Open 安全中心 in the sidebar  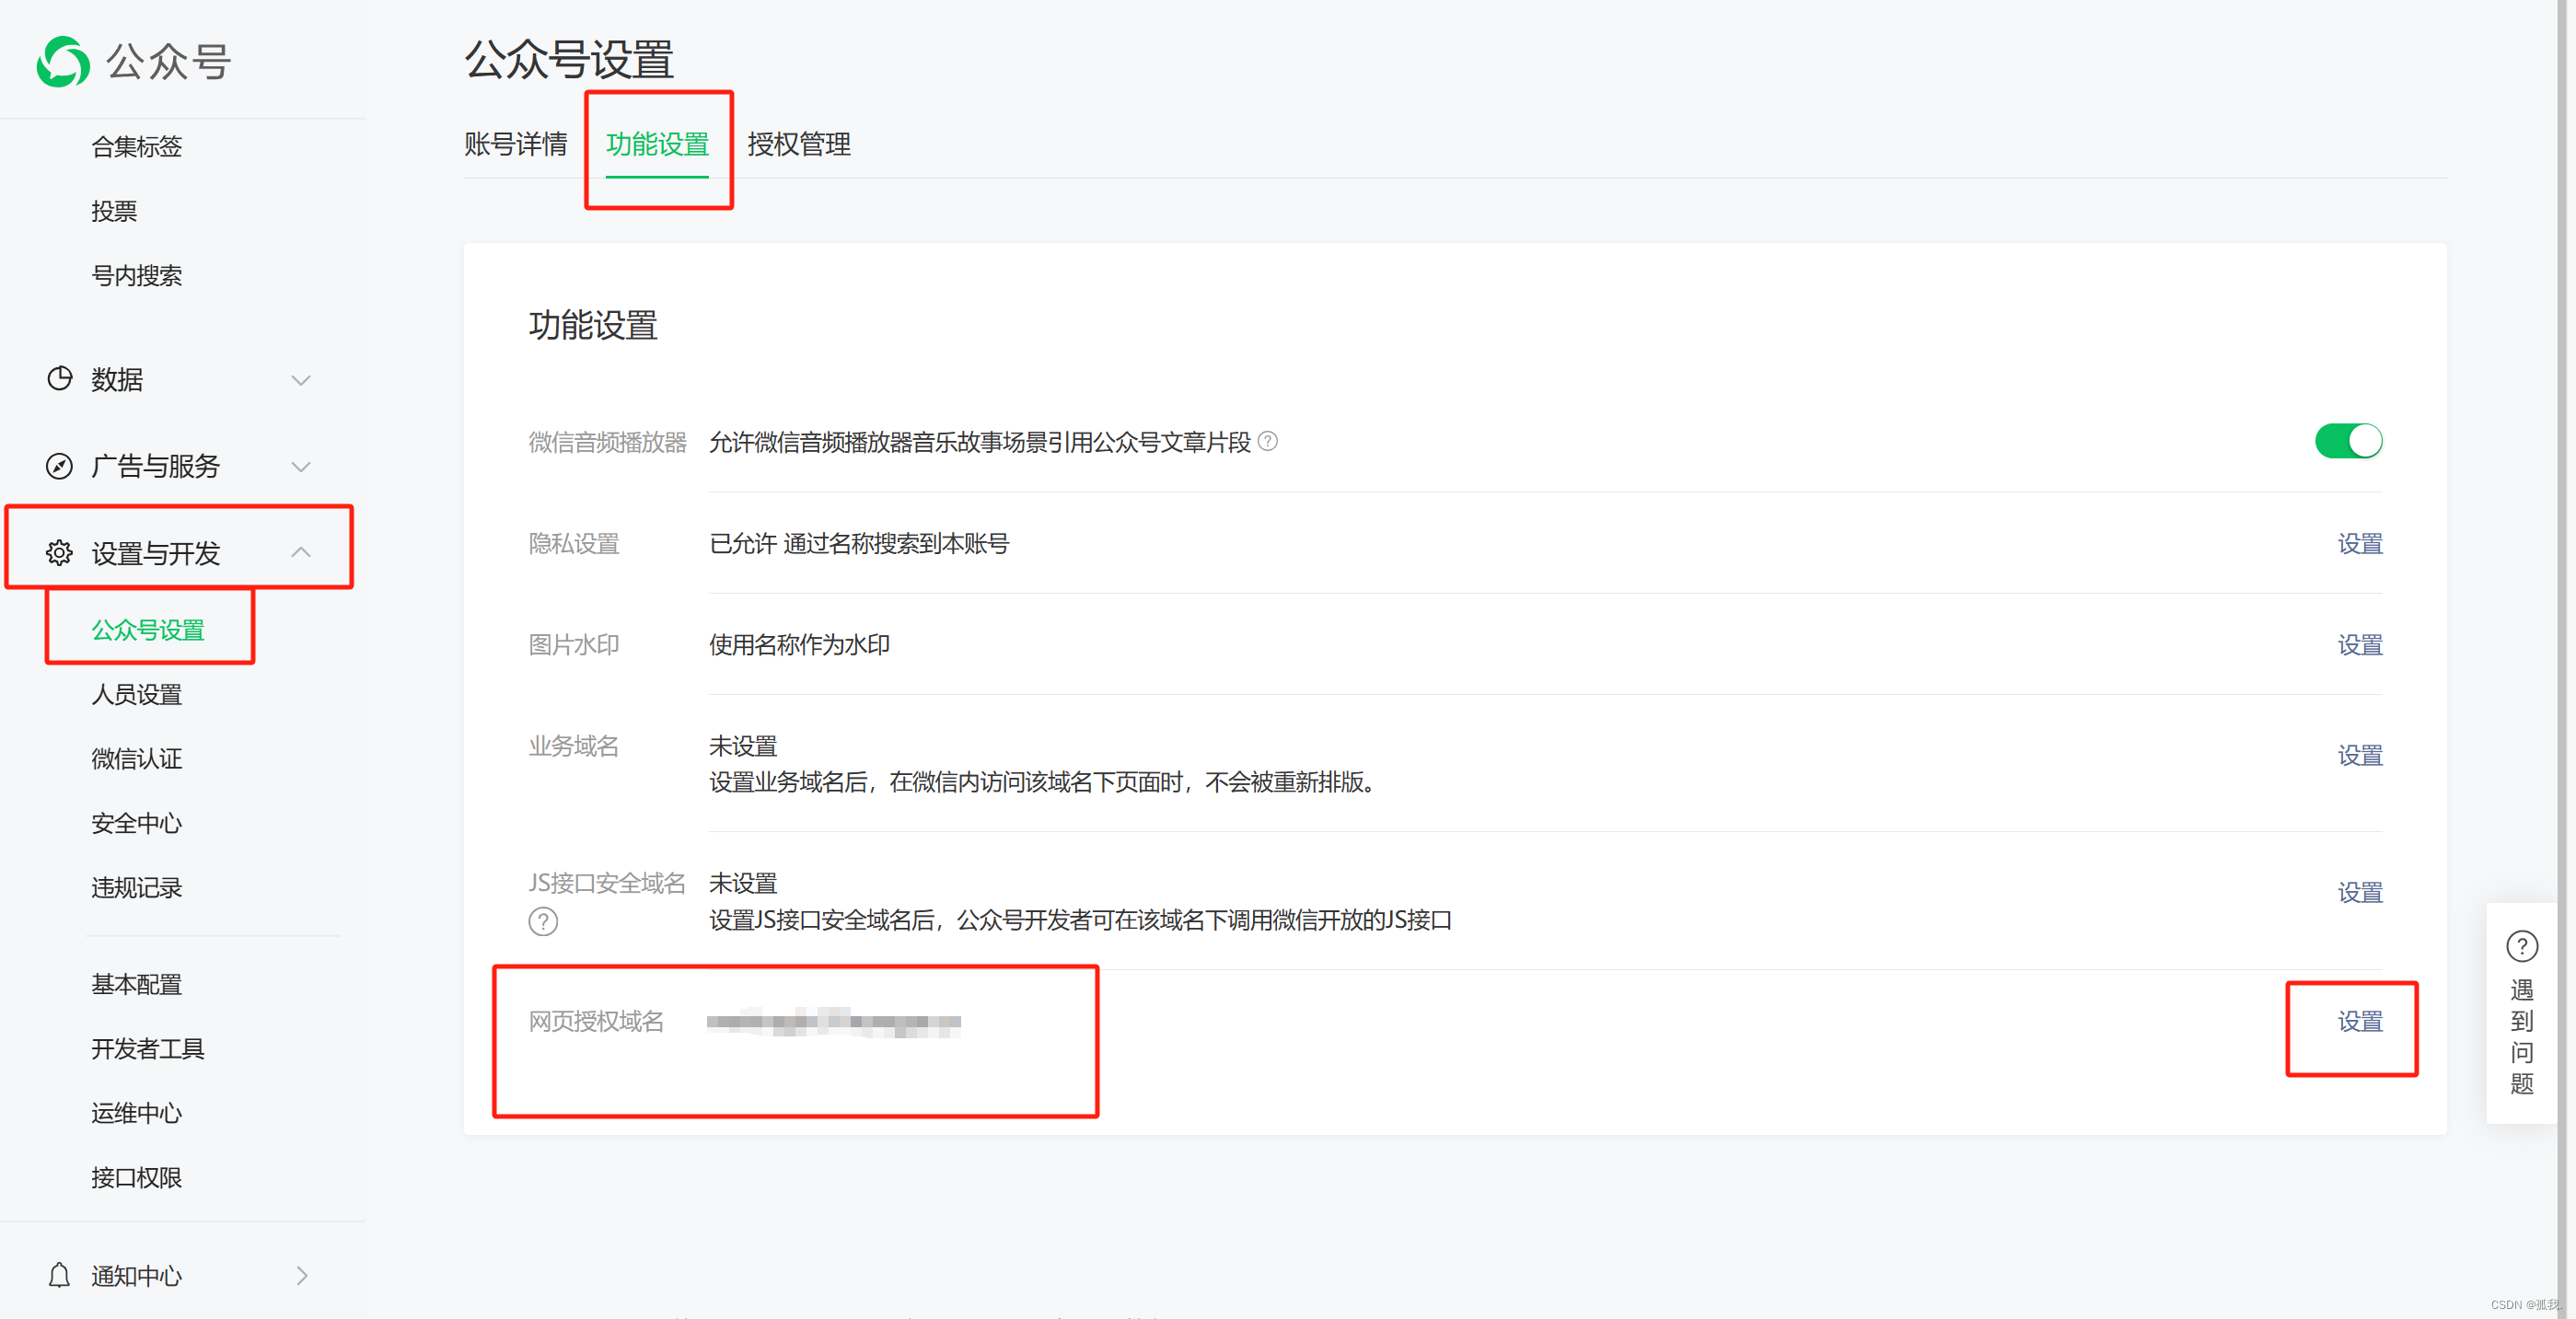click(137, 824)
